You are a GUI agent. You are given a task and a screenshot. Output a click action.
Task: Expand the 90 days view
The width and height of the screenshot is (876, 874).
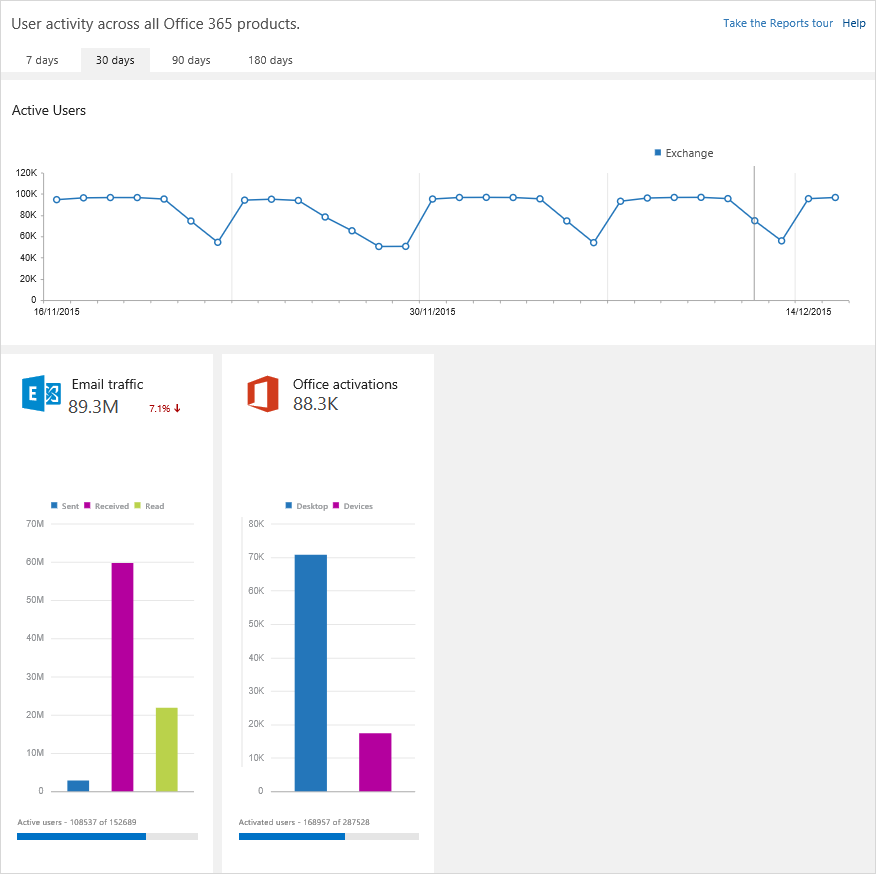(191, 60)
